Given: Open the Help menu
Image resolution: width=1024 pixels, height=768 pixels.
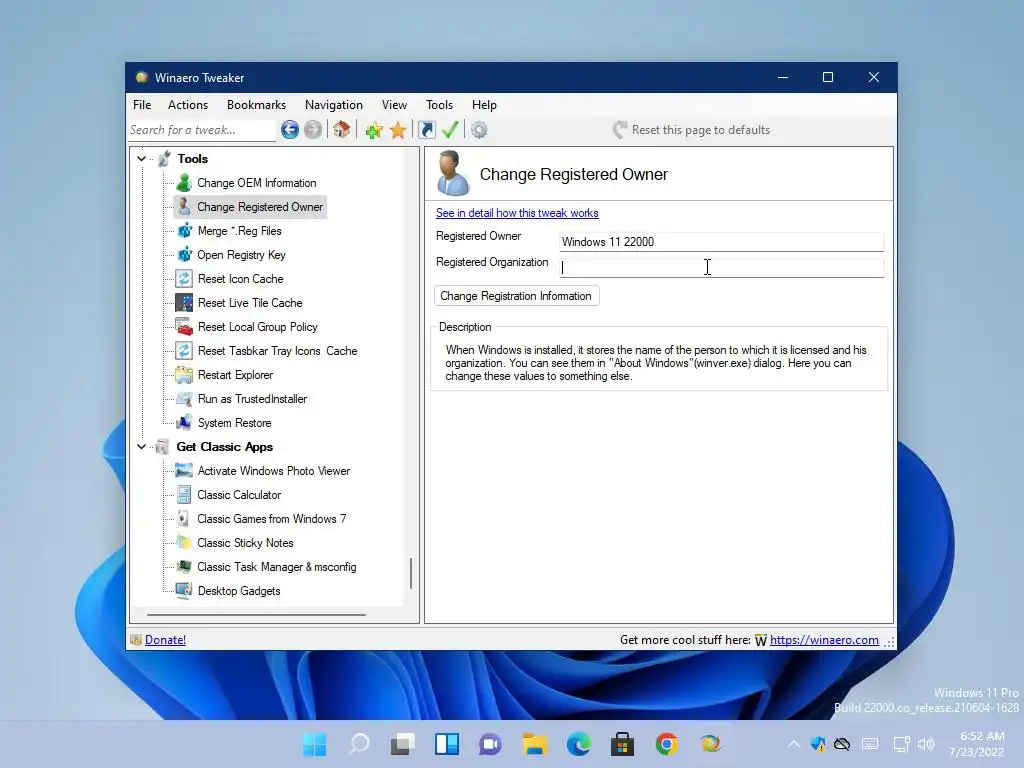Looking at the screenshot, I should [485, 104].
